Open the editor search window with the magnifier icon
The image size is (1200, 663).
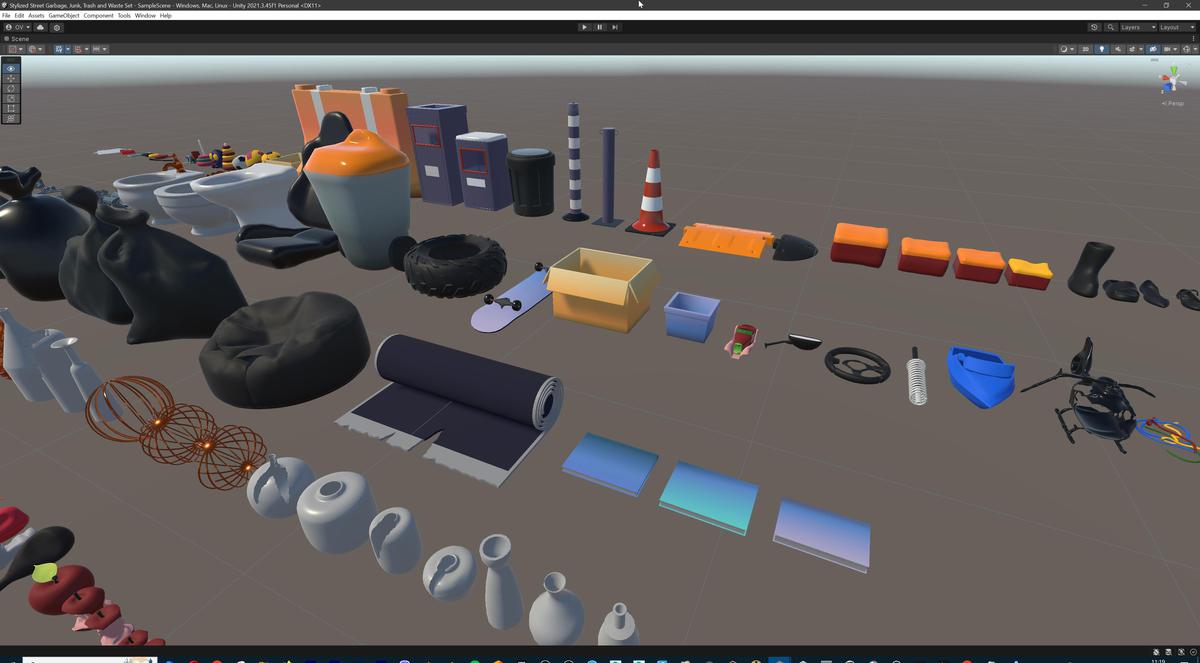pyautogui.click(x=1111, y=27)
